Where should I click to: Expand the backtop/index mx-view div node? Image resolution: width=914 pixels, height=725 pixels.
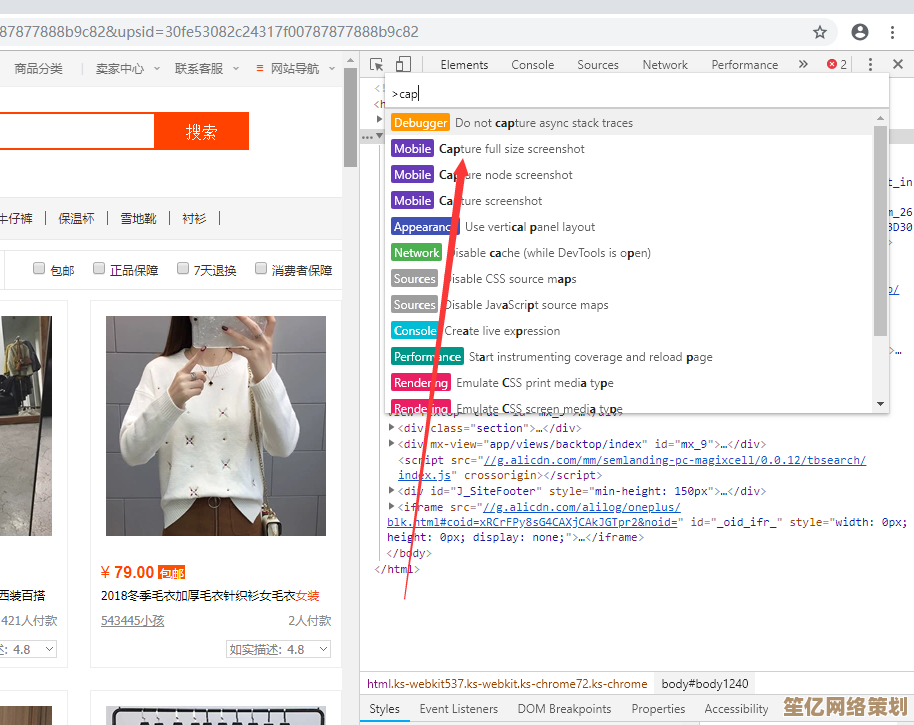[392, 444]
